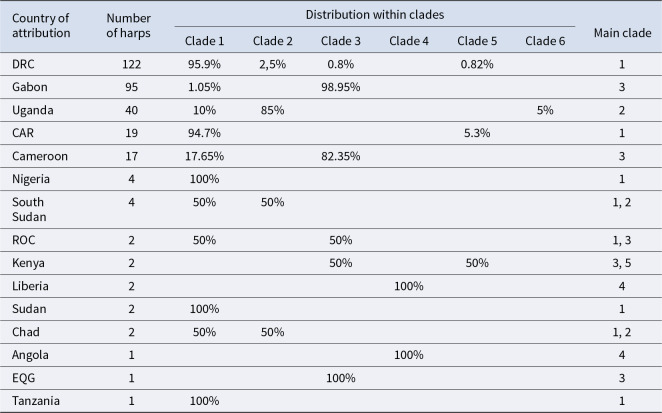This screenshot has height=413, width=662.
Task: Click the 'Distribution within clades' heading
Action: (374, 15)
